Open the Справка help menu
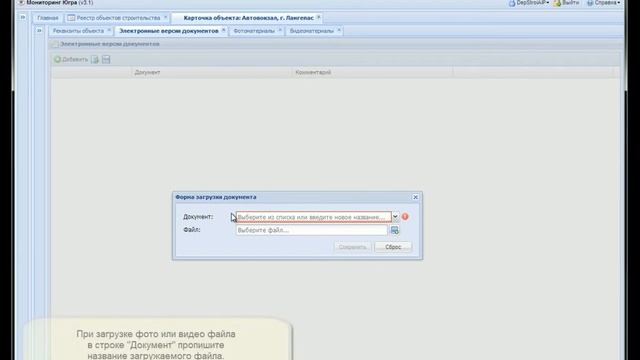Viewport: 640px width, 360px height. [604, 3]
